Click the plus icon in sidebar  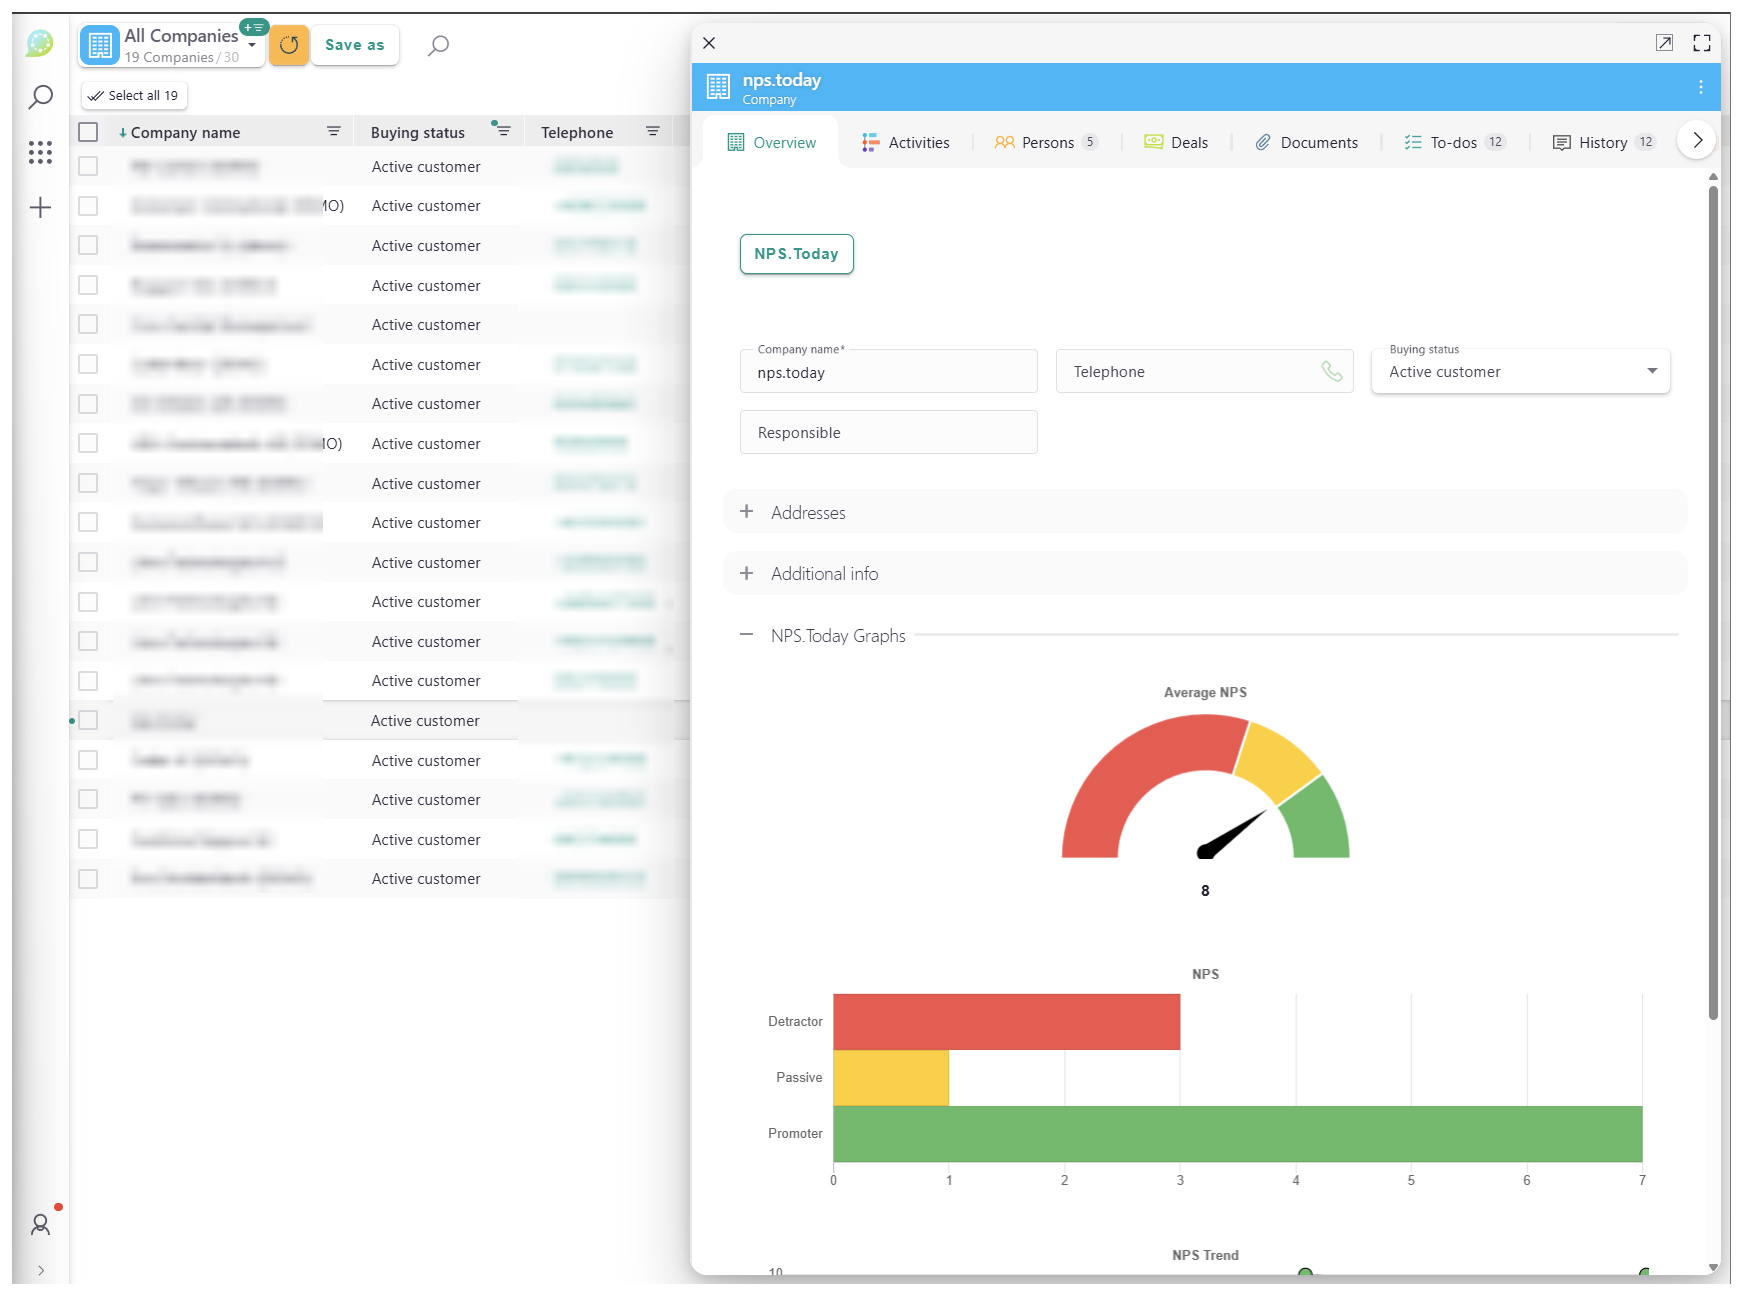[x=40, y=208]
